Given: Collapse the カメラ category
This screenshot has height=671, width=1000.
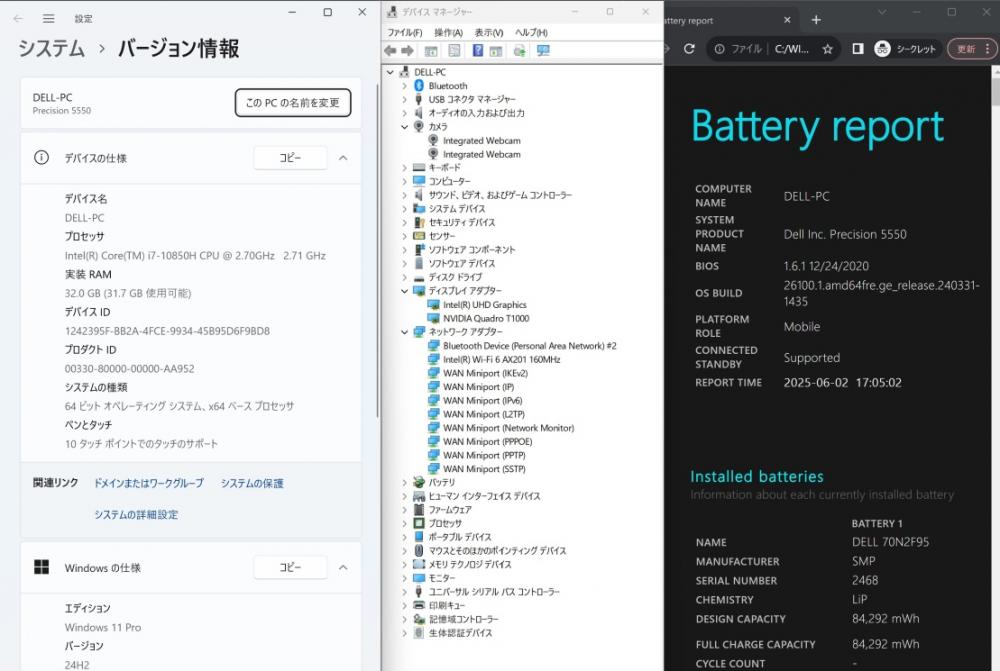Looking at the screenshot, I should pyautogui.click(x=404, y=126).
